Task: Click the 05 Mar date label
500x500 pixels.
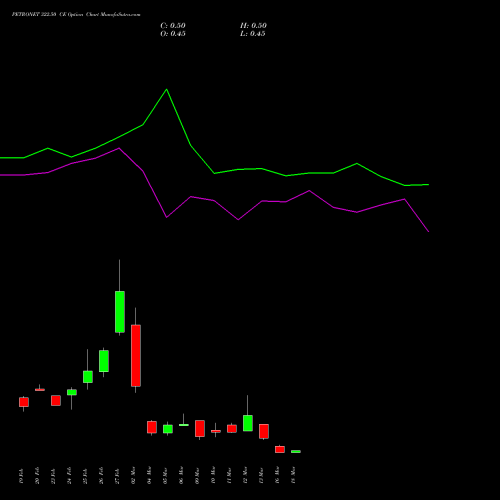Action: (x=165, y=476)
